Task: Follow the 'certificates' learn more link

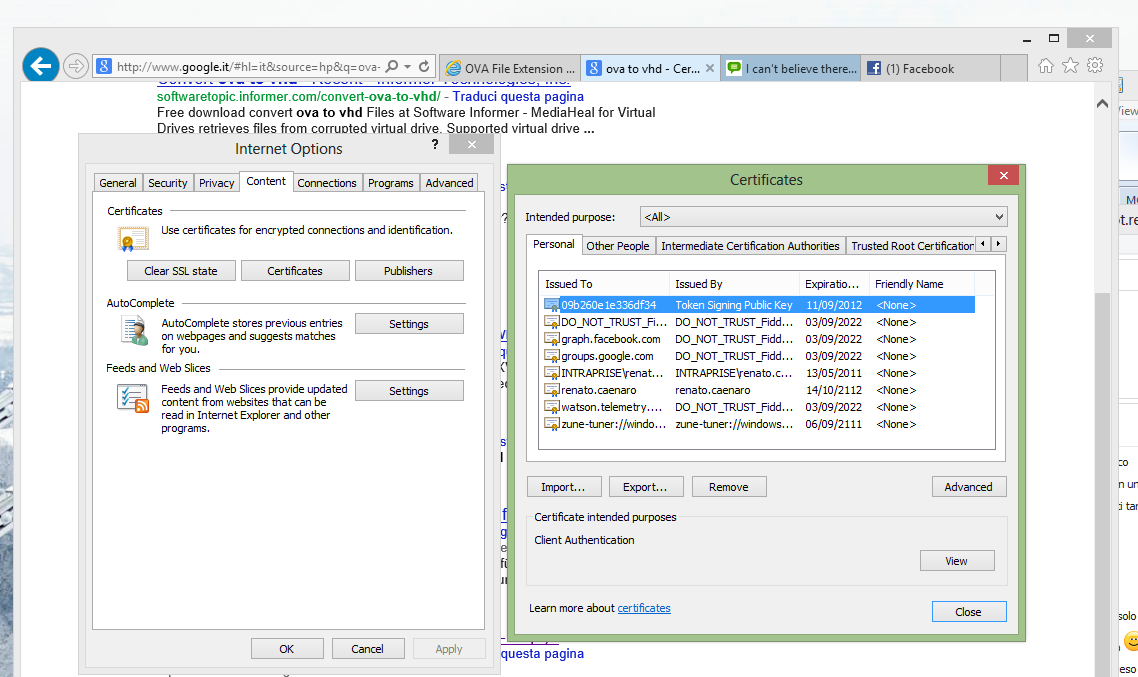Action: [644, 608]
